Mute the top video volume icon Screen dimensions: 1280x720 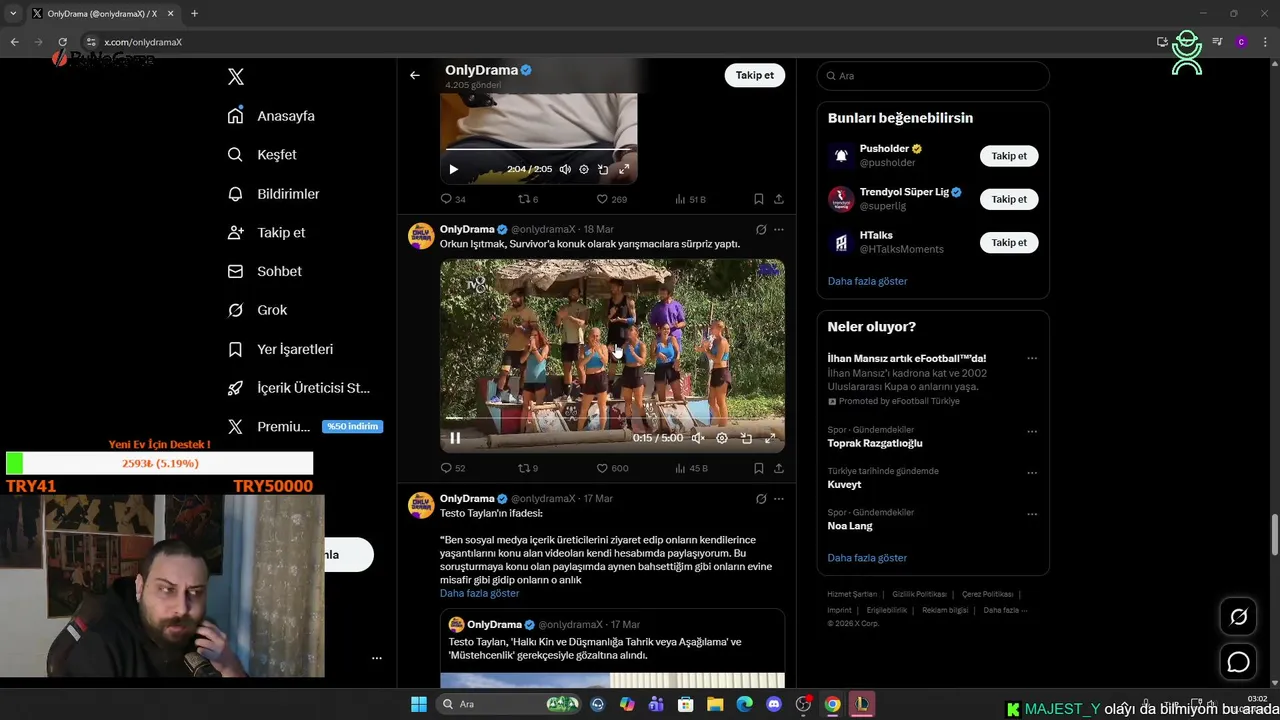(x=565, y=170)
